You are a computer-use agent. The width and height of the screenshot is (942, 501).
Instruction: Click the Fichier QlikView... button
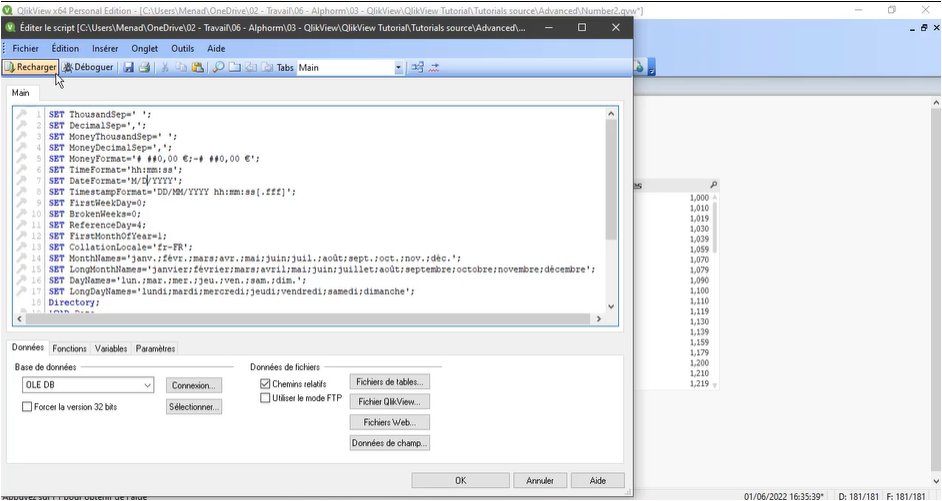[x=389, y=402]
